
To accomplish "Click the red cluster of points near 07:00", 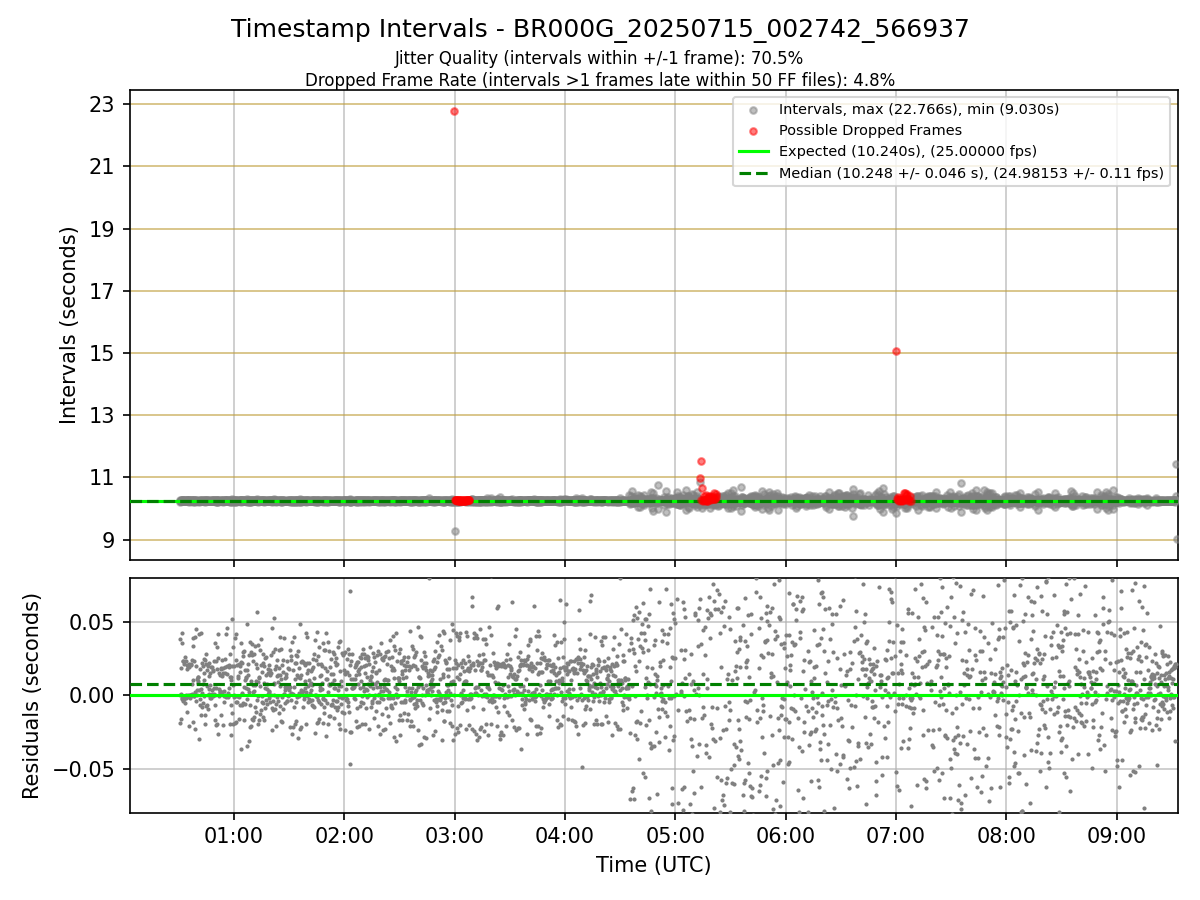I will 904,497.
